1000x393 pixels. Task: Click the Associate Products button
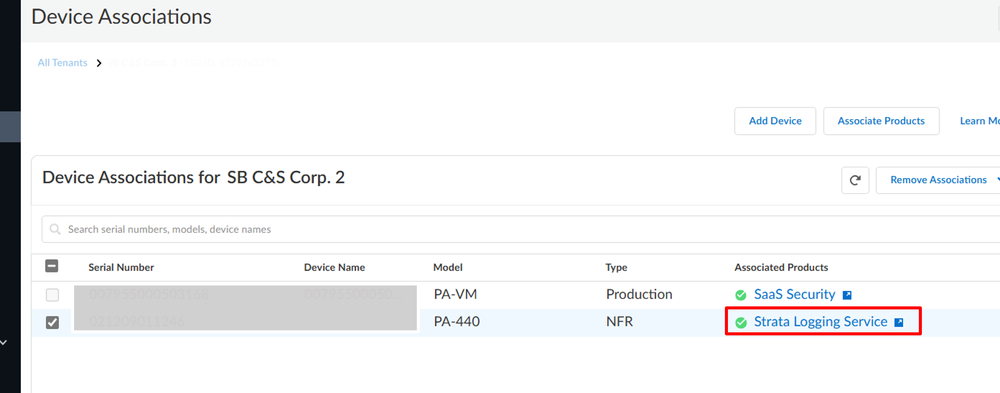click(881, 121)
